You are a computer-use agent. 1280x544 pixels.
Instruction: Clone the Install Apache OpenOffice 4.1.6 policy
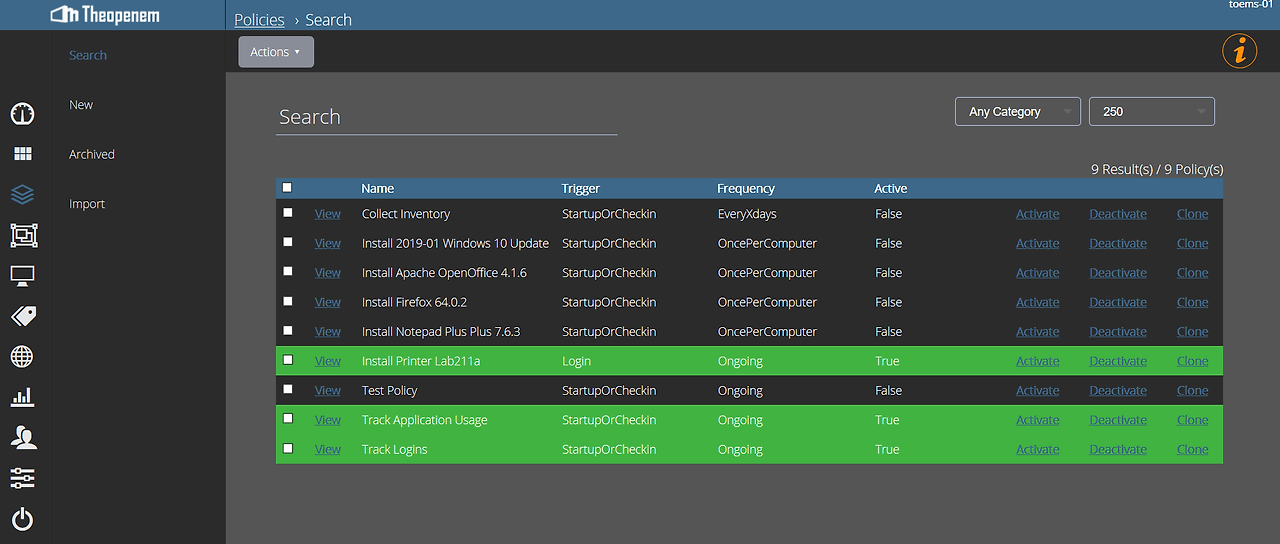(x=1192, y=273)
